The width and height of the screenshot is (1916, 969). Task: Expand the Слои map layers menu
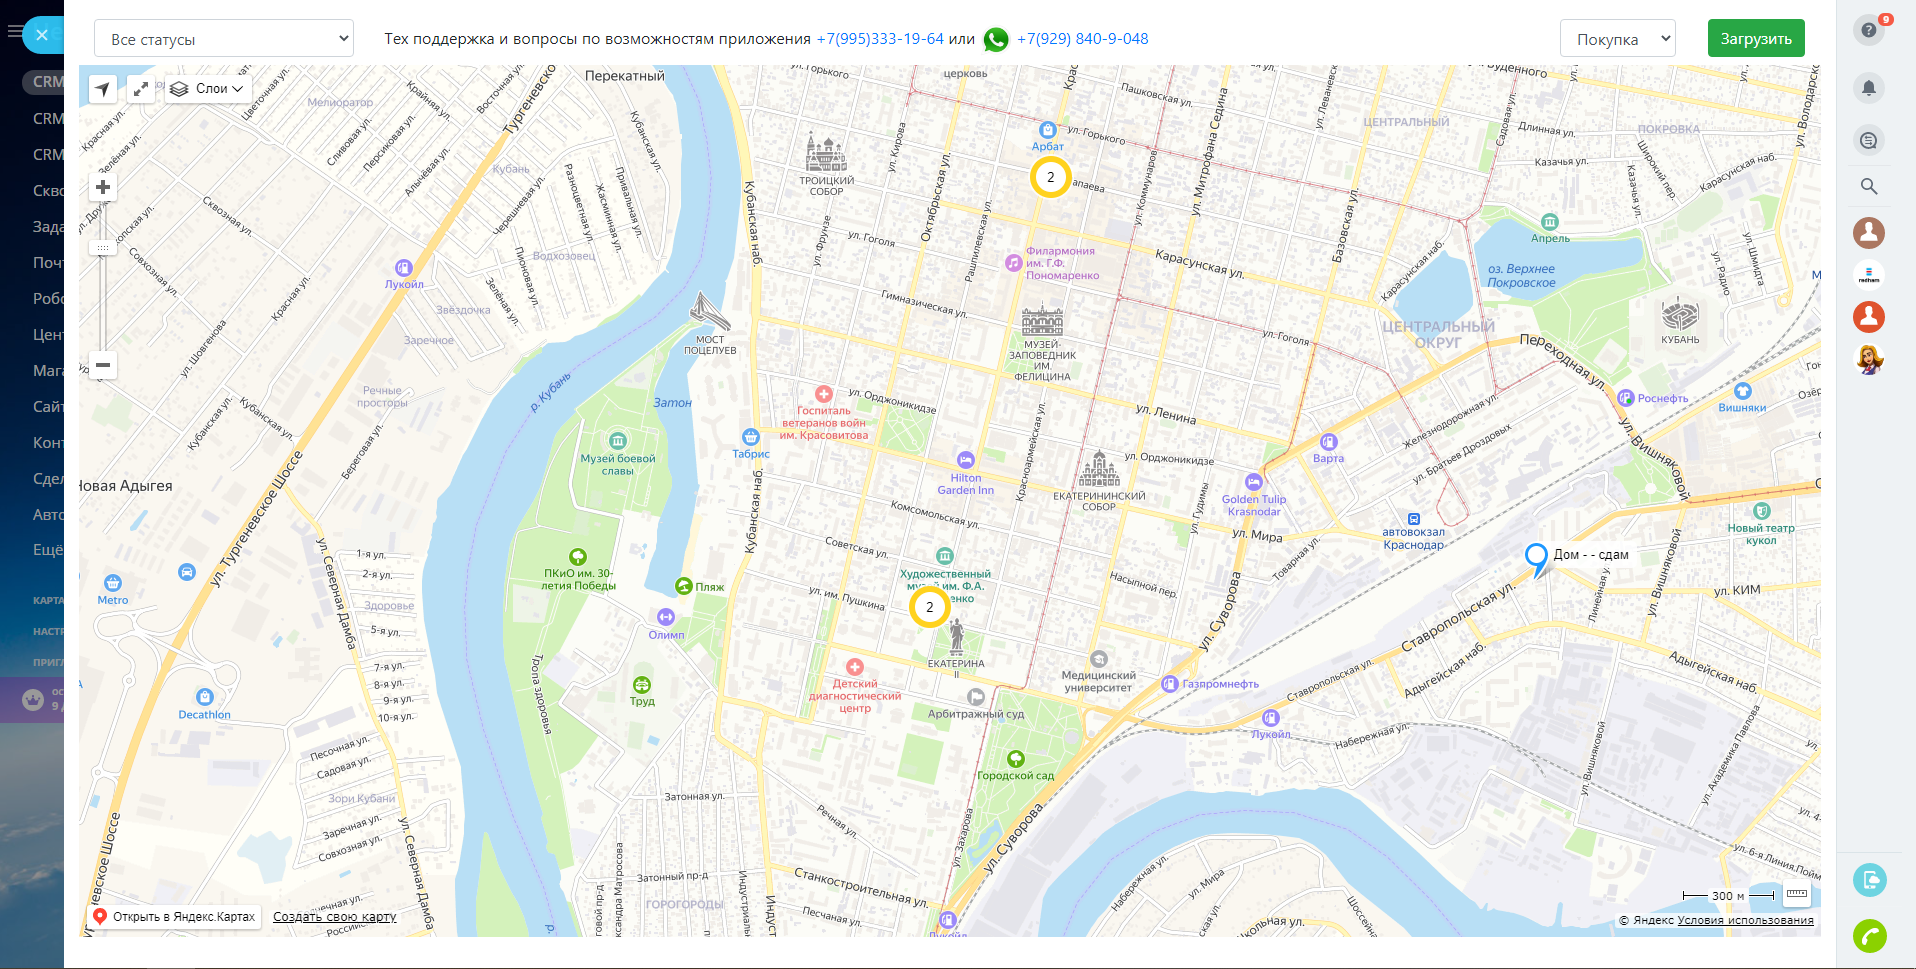(207, 89)
